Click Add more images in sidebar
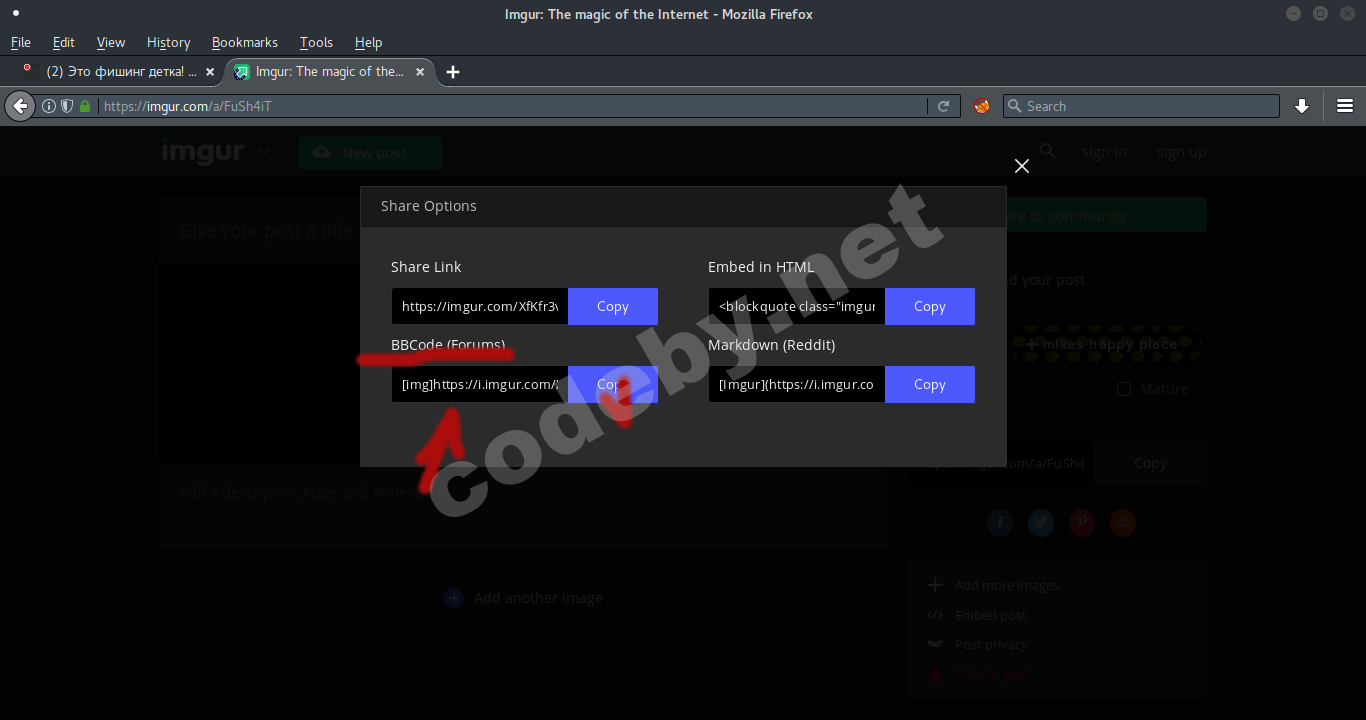 tap(993, 586)
